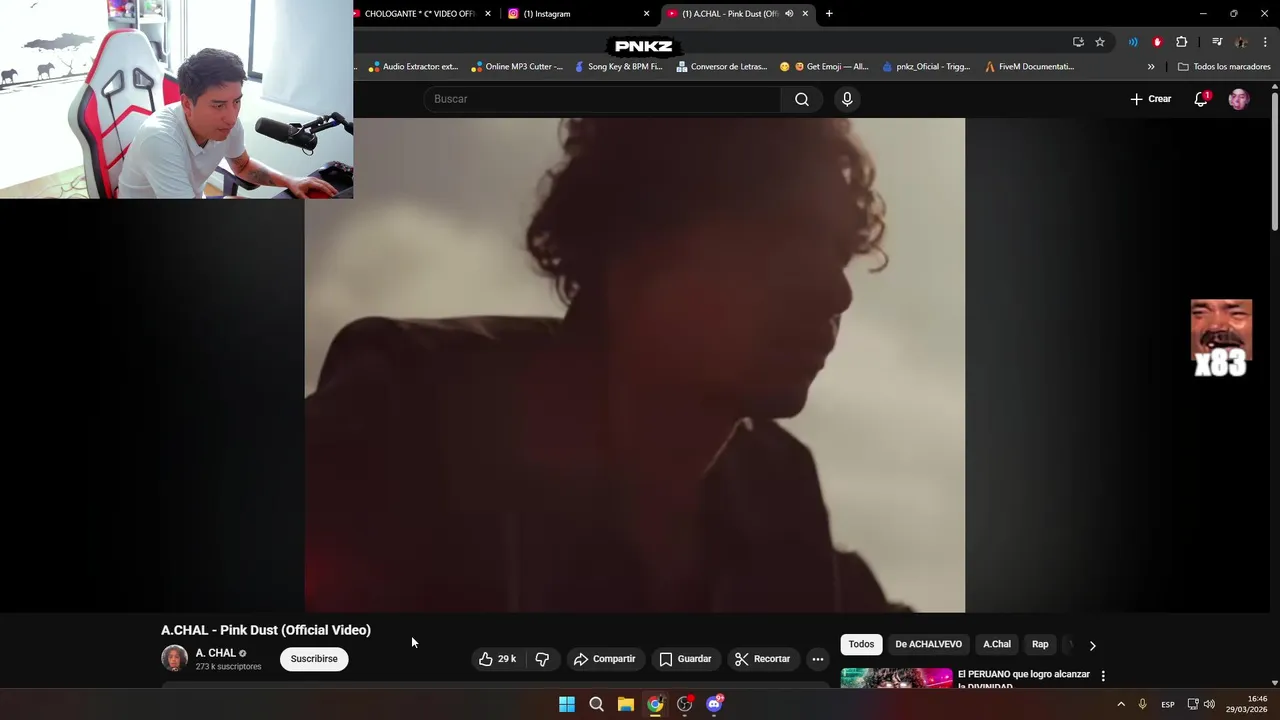The image size is (1280, 720).
Task: Open a new browser tab
Action: pos(829,14)
